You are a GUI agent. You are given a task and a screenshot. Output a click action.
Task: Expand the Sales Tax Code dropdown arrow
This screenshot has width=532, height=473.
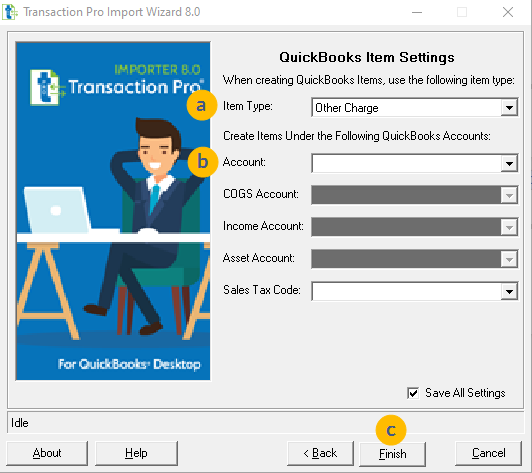pyautogui.click(x=509, y=291)
